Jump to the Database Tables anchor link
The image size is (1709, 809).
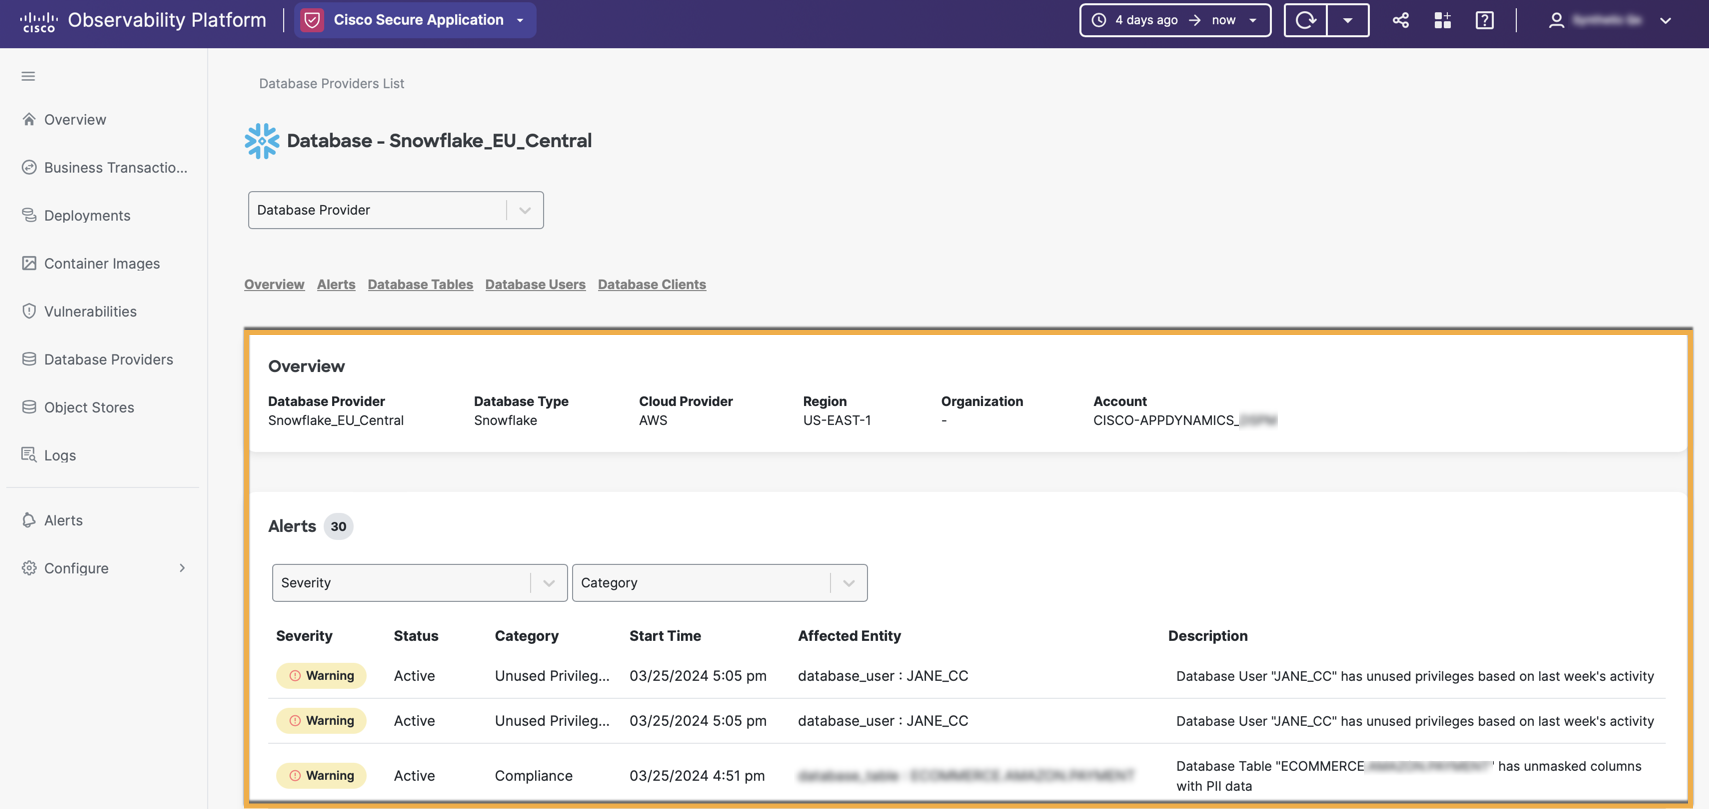point(420,284)
